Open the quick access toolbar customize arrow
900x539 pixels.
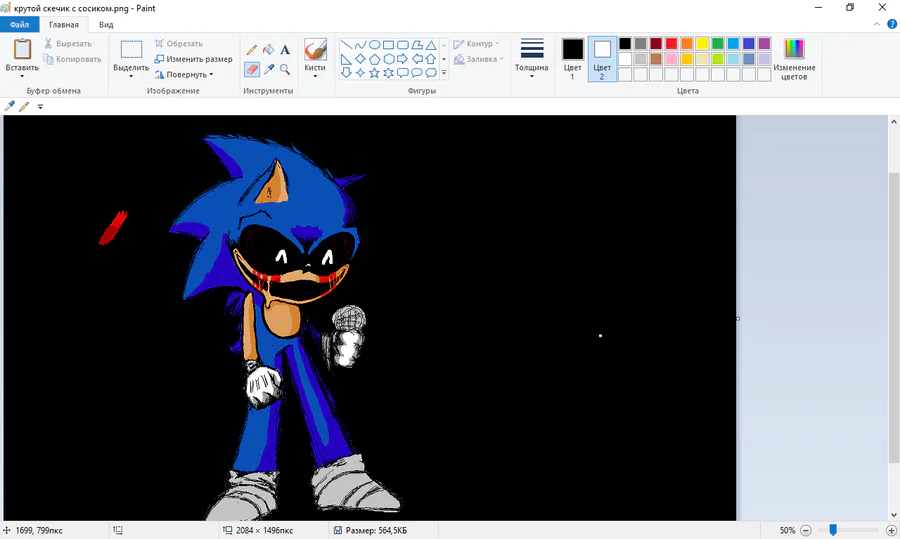tap(40, 106)
